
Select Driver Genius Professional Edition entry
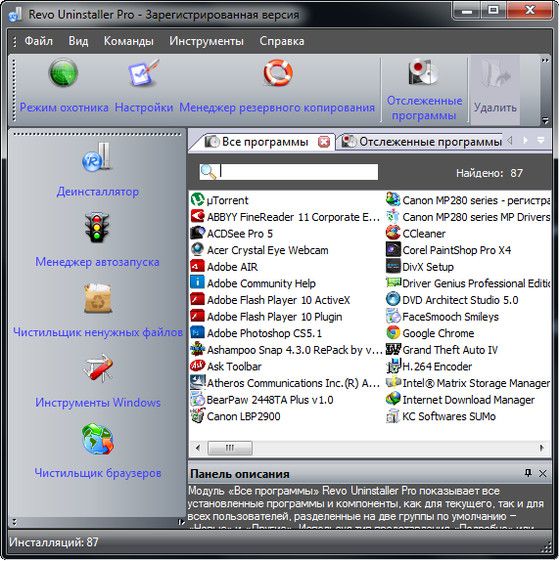coord(468,283)
